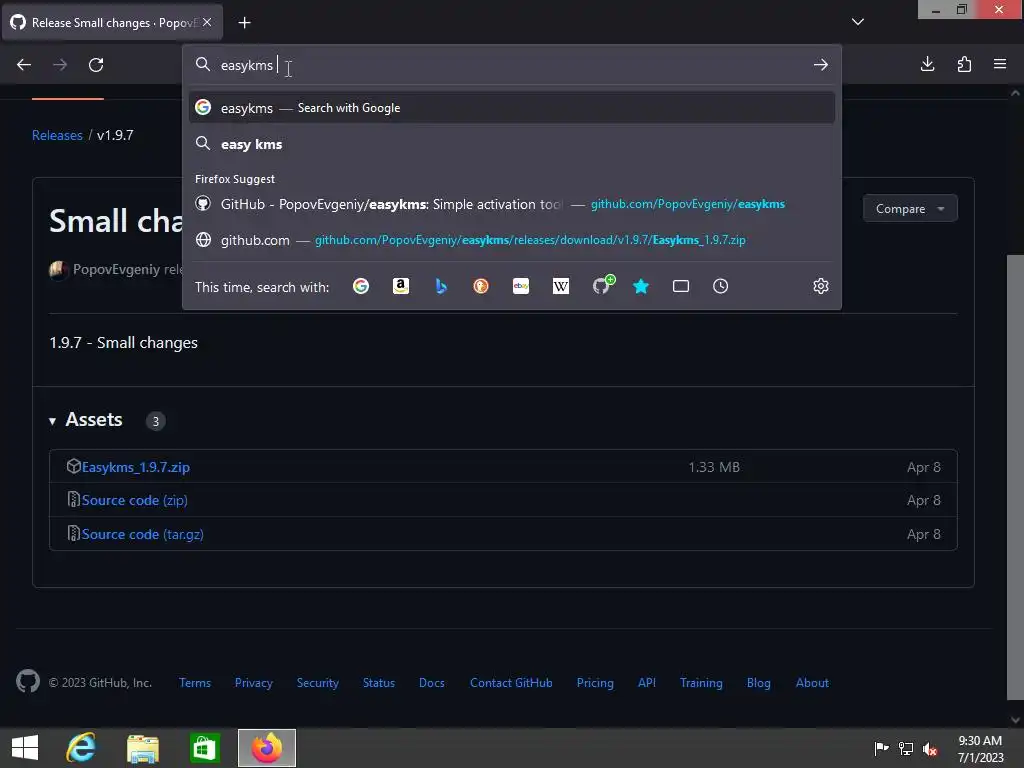Open the network tray icon

point(906,748)
